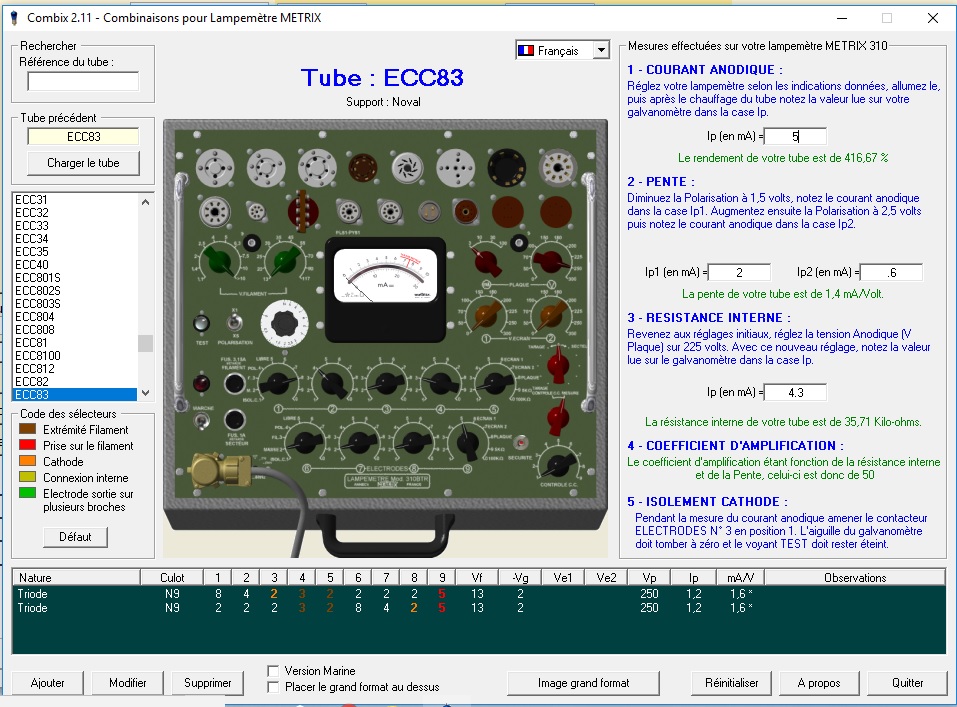Select ECC81 in the tube list
The height and width of the screenshot is (707, 957).
tap(75, 343)
